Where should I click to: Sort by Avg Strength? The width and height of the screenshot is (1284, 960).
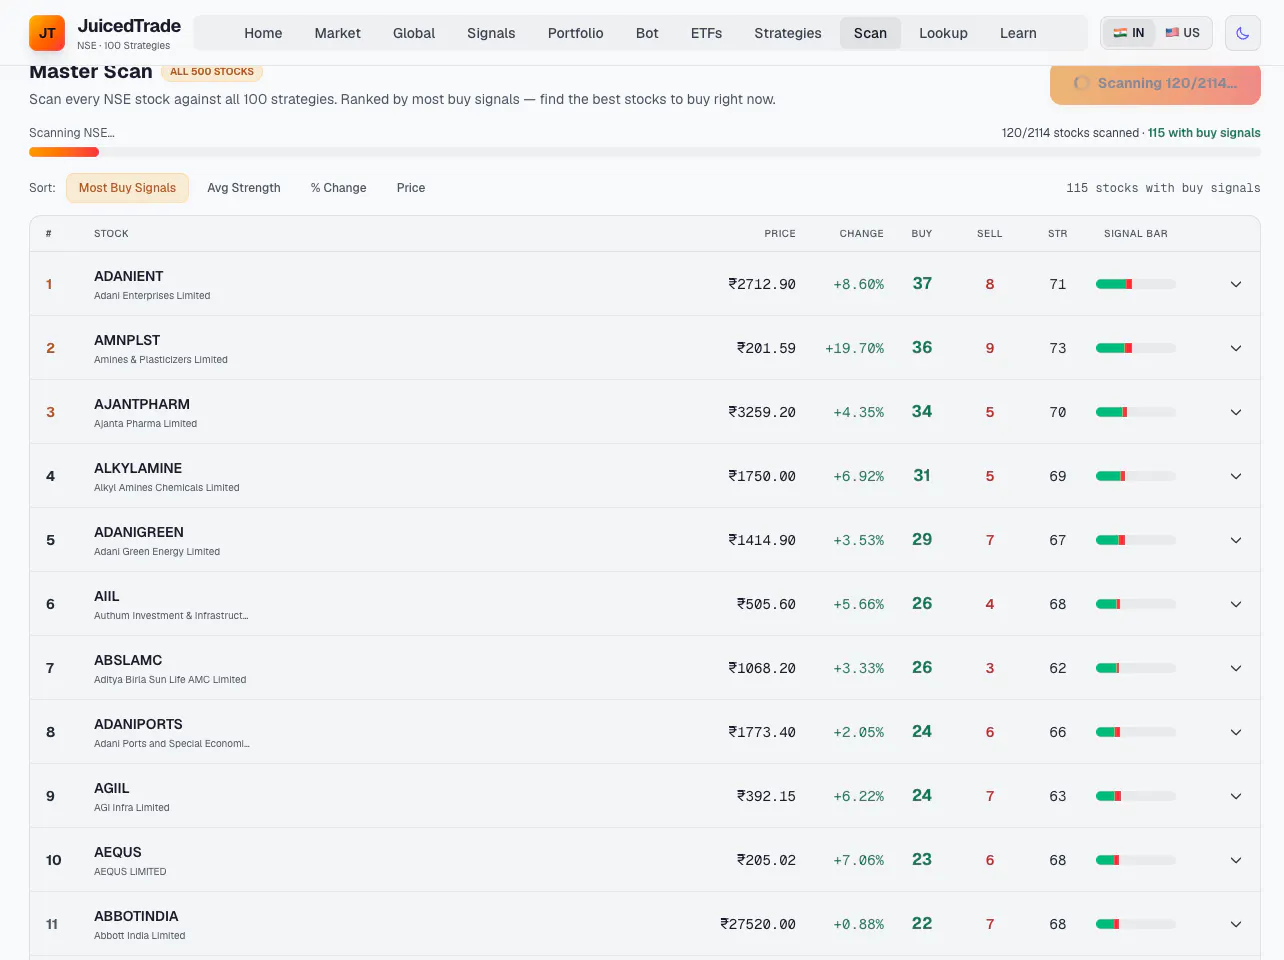pyautogui.click(x=244, y=188)
